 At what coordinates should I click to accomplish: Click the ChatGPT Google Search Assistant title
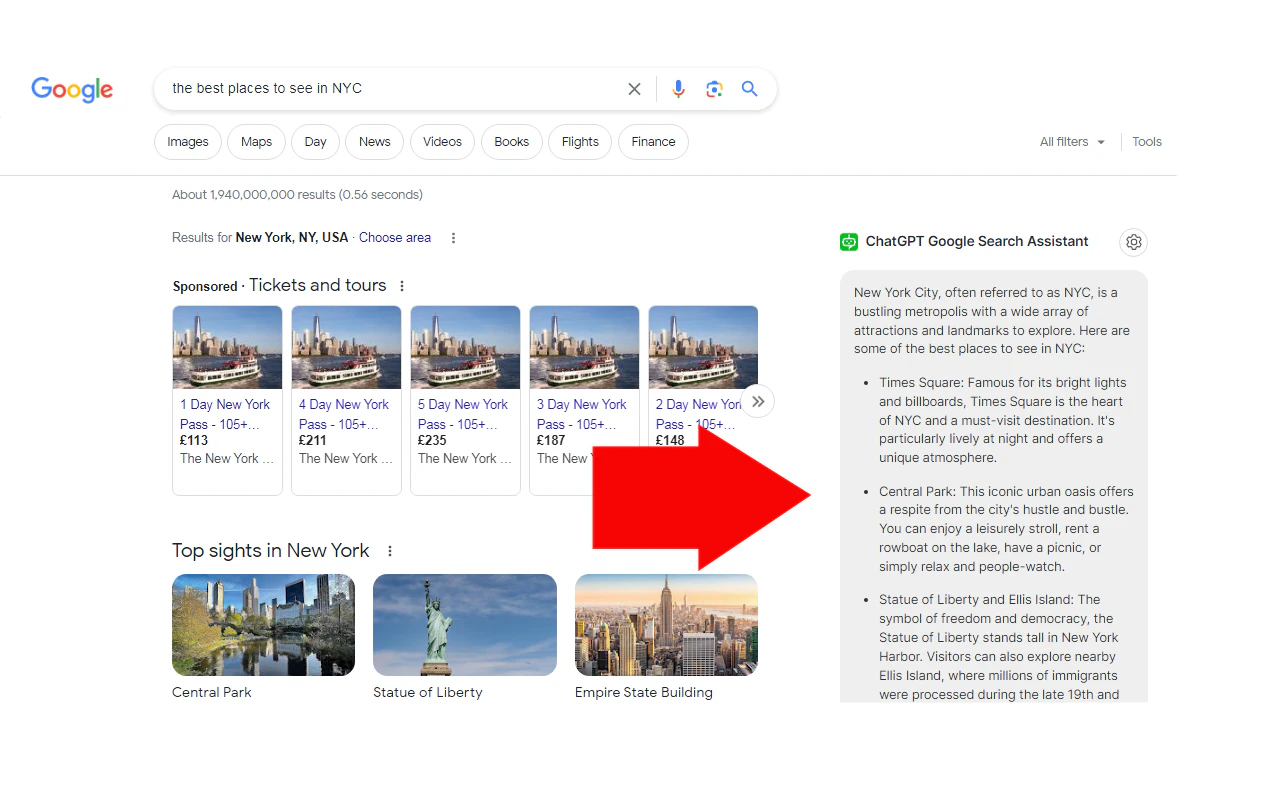tap(977, 242)
